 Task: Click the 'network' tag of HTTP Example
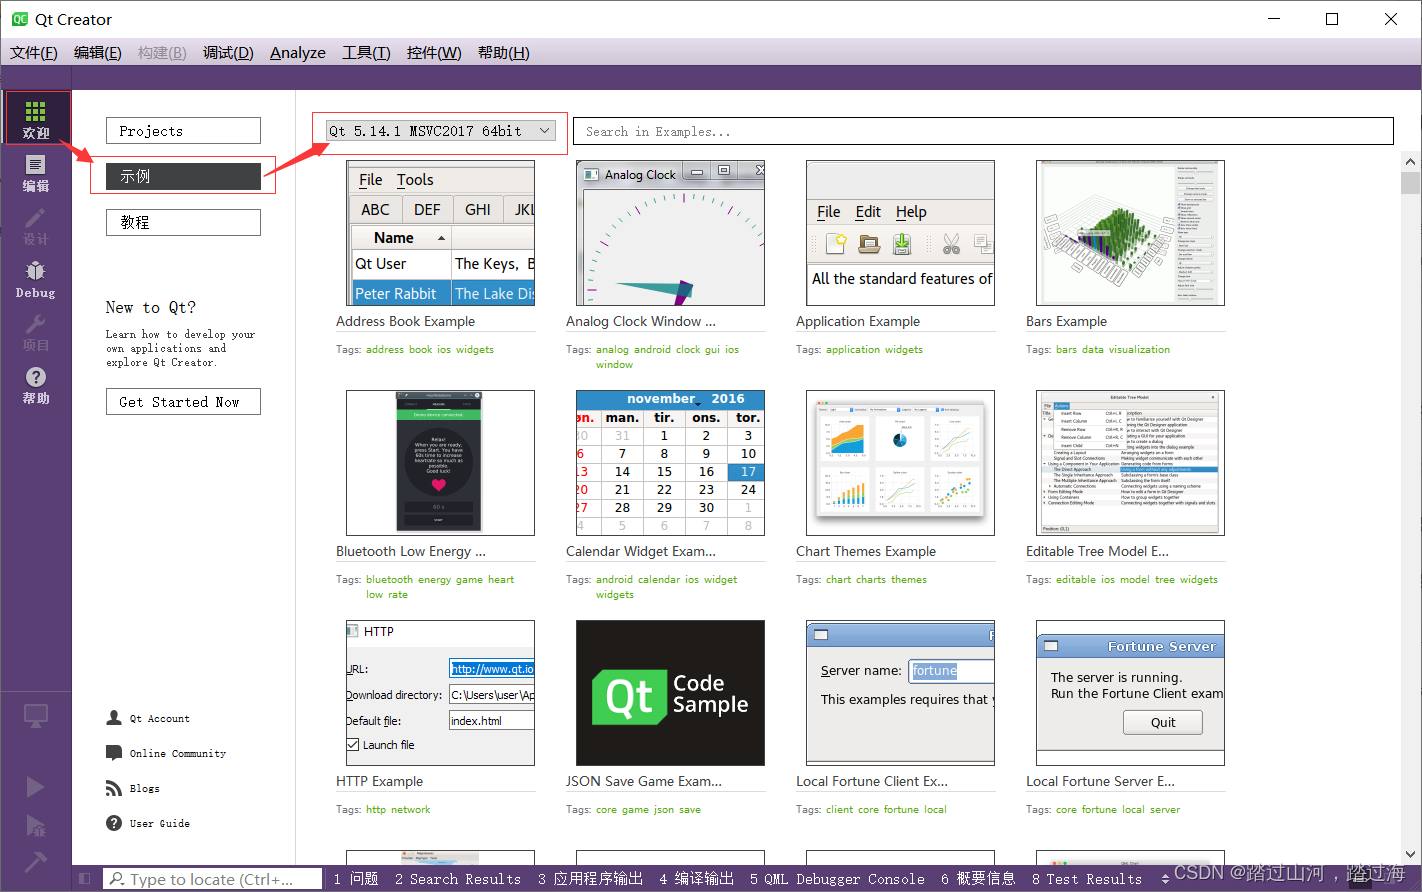coord(411,810)
